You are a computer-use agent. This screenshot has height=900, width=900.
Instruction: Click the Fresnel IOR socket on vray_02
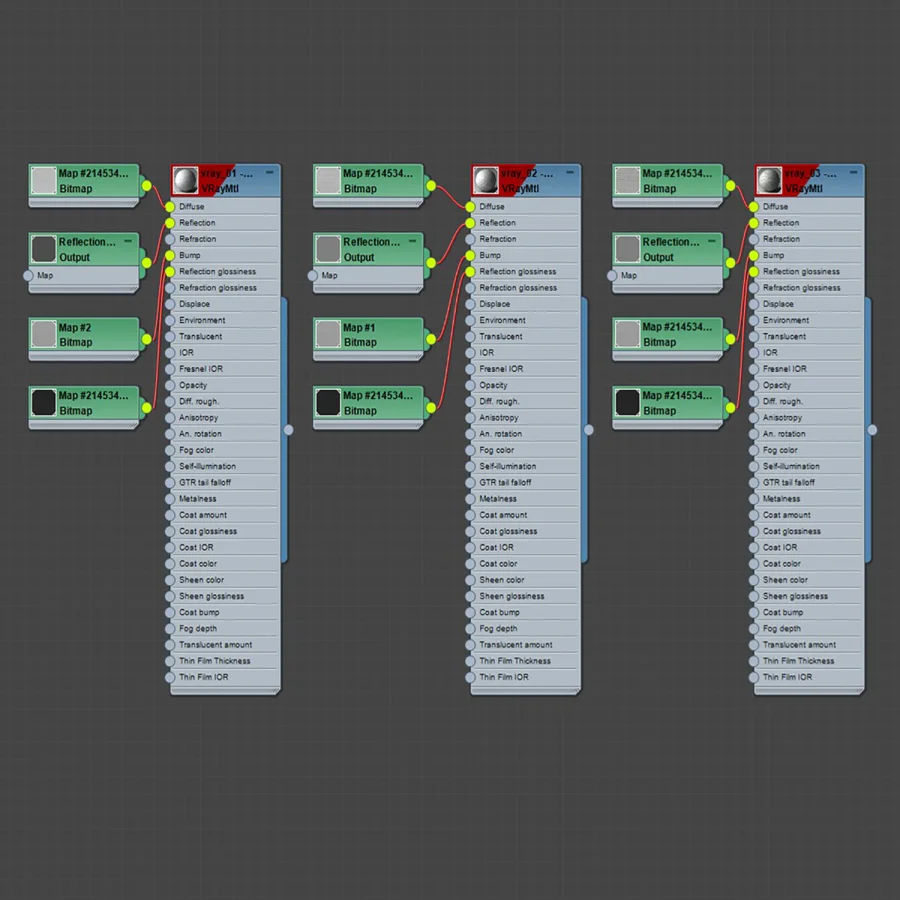click(470, 369)
